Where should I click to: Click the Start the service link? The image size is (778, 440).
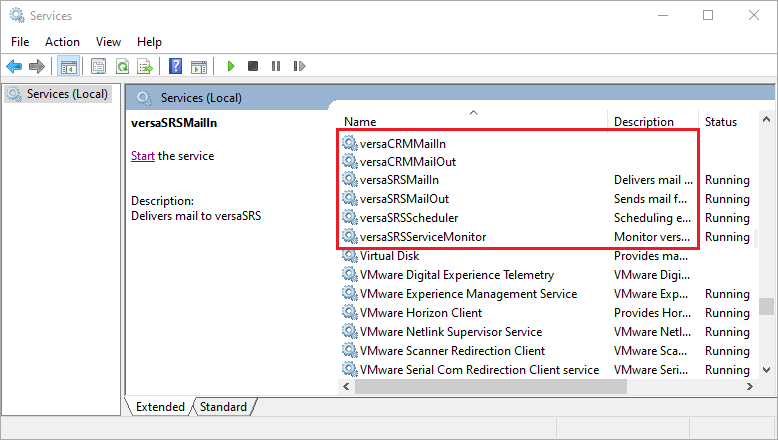143,156
